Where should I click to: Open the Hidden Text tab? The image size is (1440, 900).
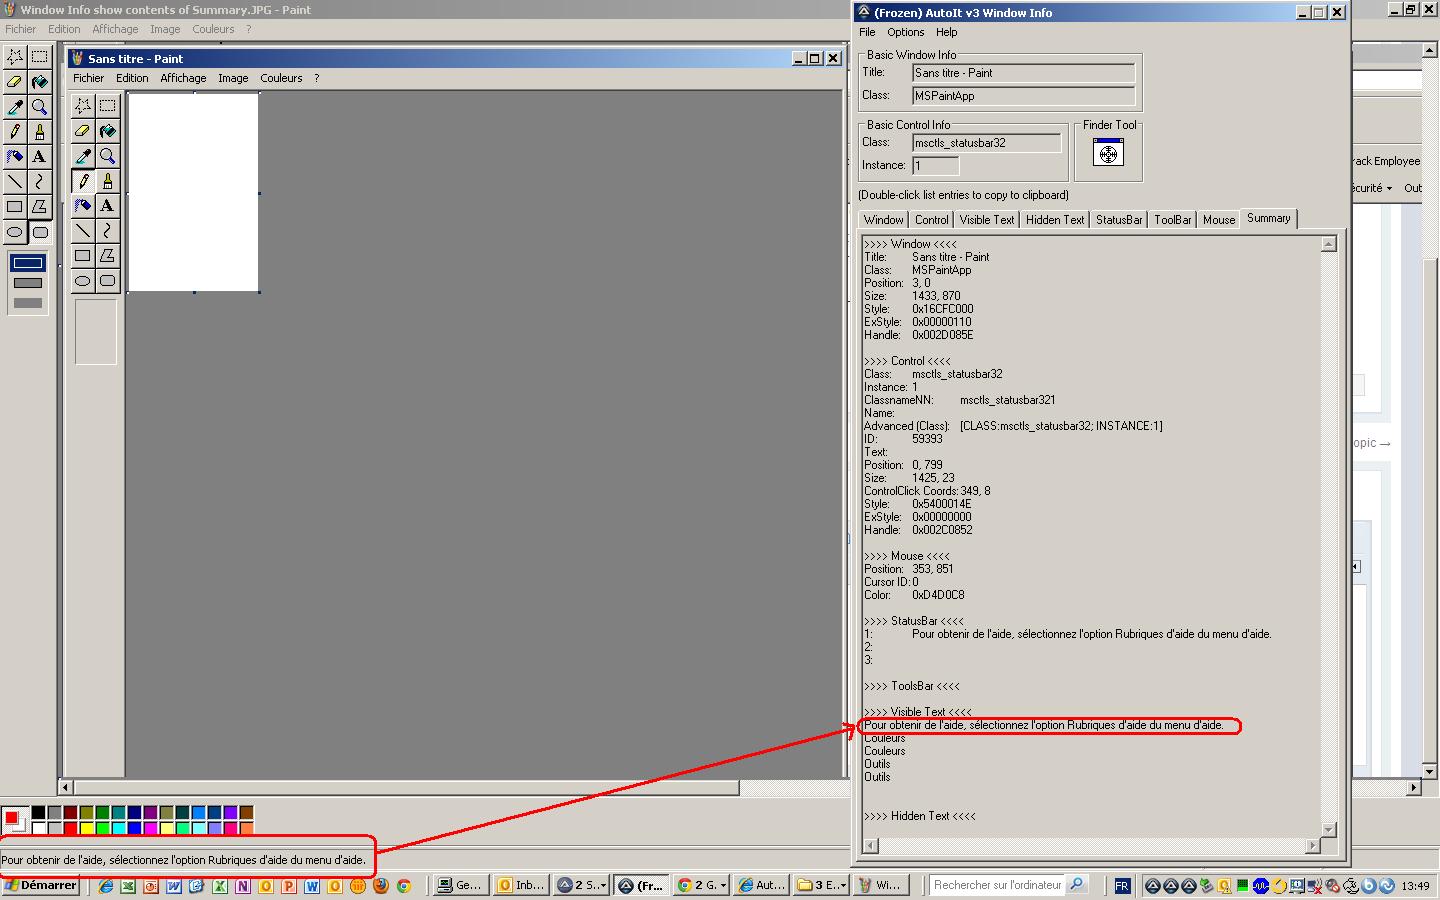click(1054, 220)
